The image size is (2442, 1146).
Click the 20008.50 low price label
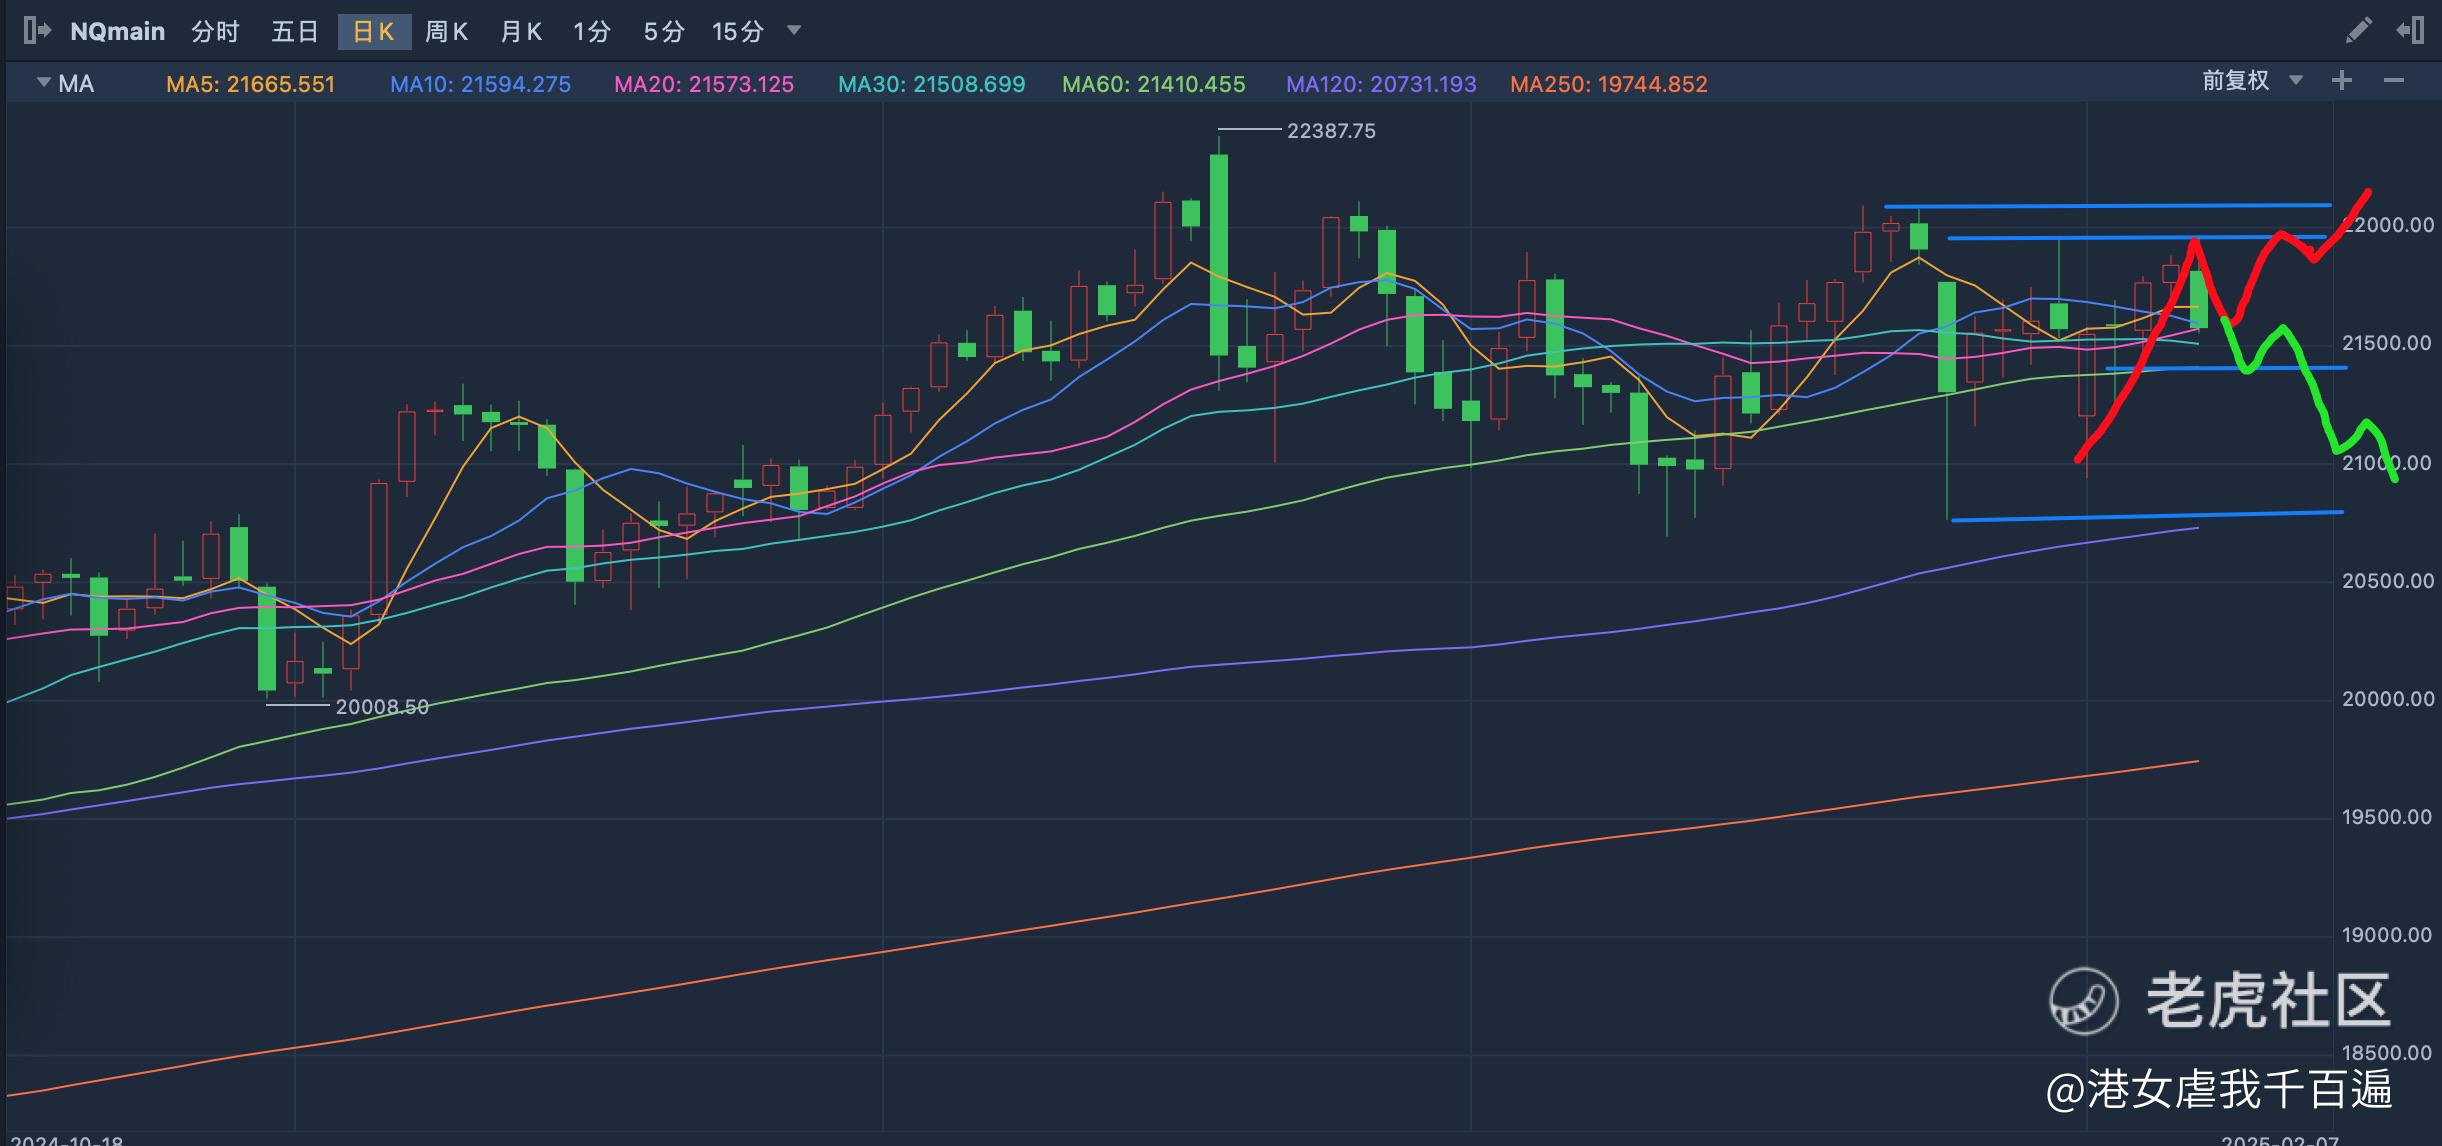tap(382, 707)
